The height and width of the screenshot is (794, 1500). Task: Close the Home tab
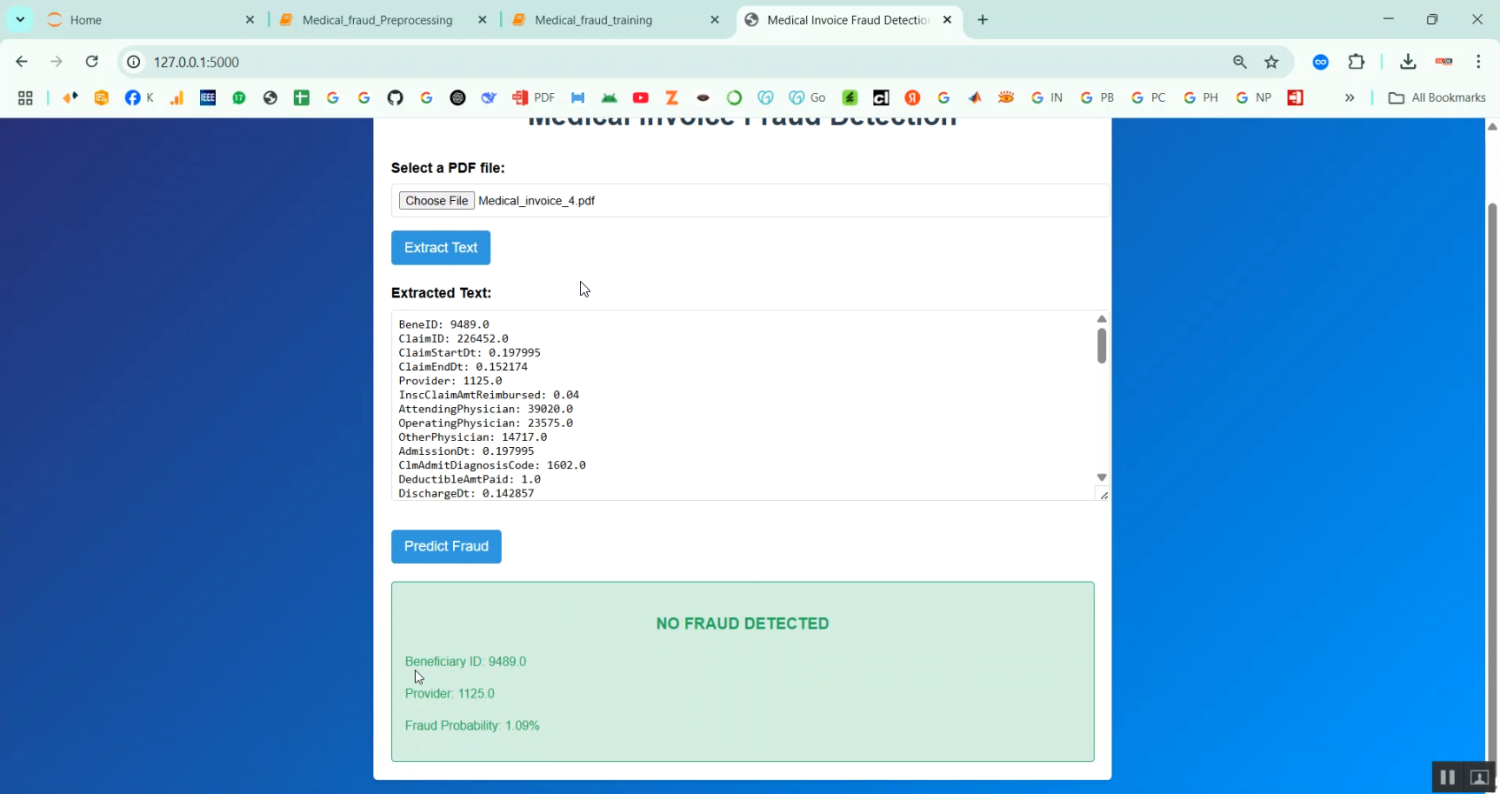[x=250, y=20]
